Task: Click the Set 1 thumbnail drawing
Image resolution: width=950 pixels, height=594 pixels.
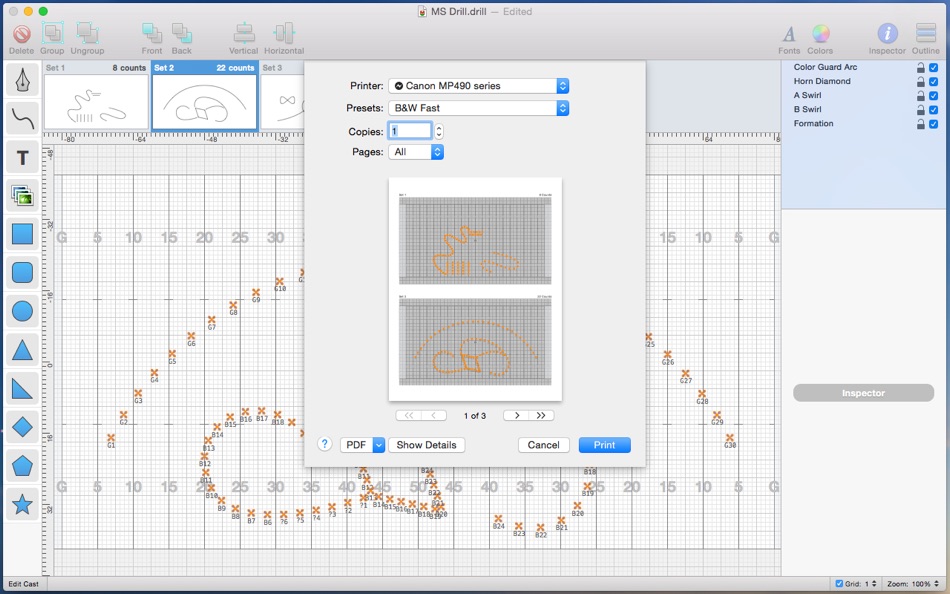Action: (x=96, y=102)
